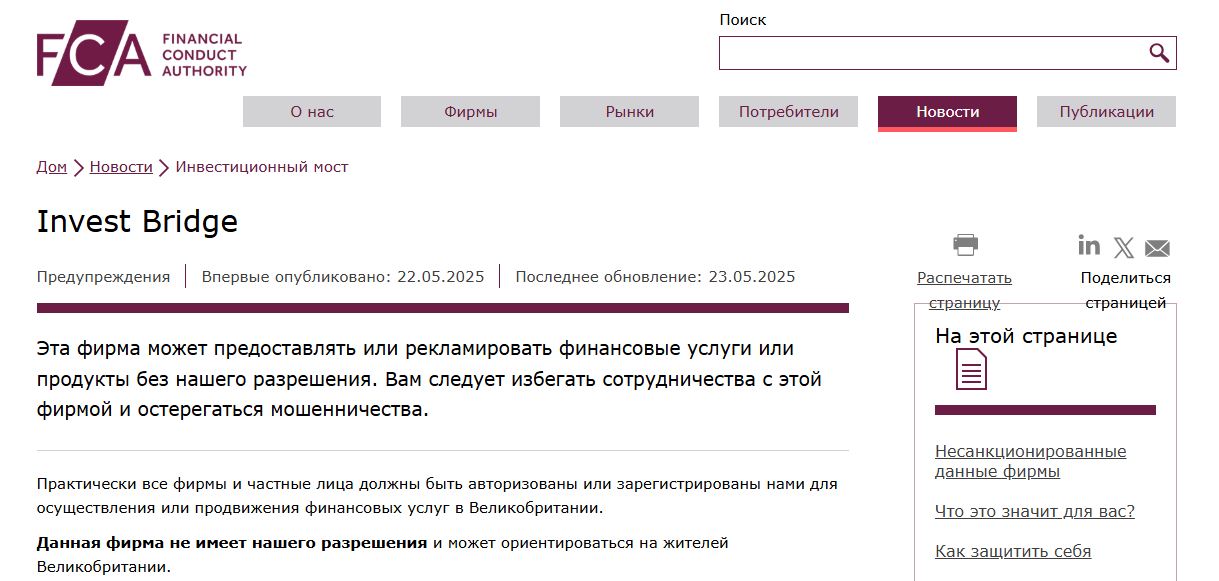Share the page via LinkedIn icon
Image resolution: width=1219 pixels, height=581 pixels.
tap(1089, 245)
